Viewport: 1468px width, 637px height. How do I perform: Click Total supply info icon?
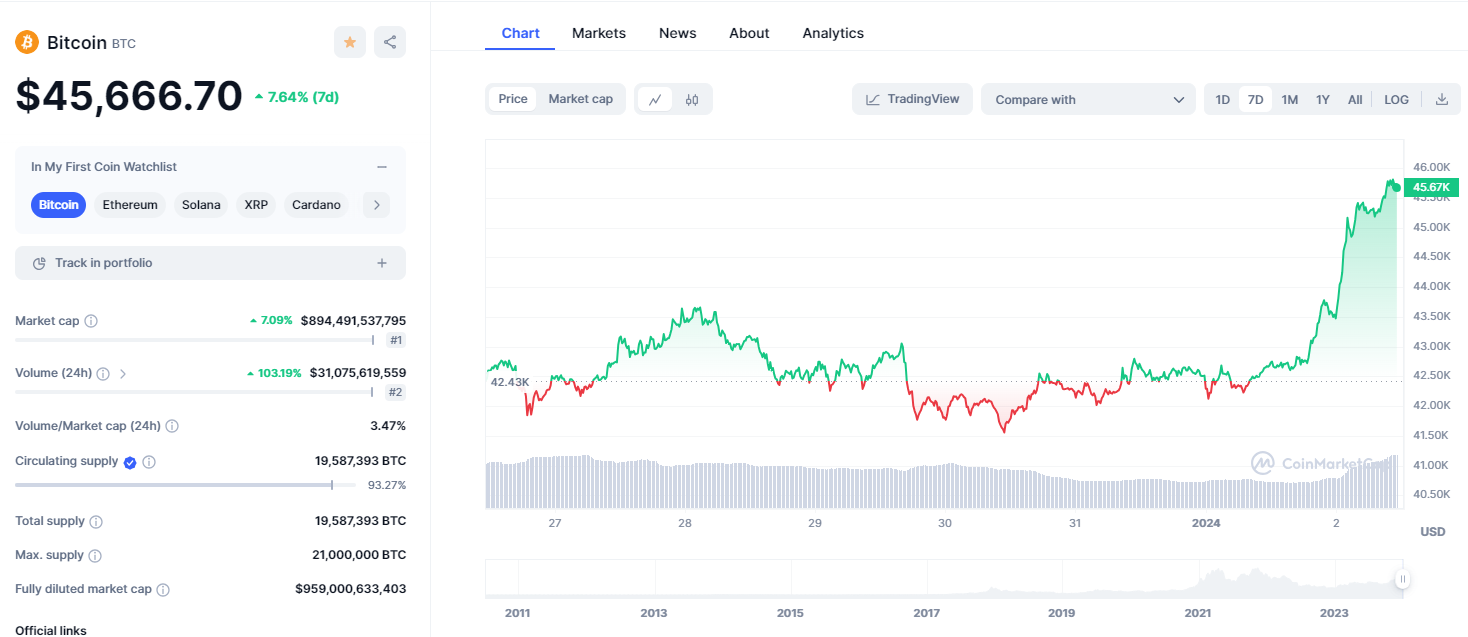96,522
